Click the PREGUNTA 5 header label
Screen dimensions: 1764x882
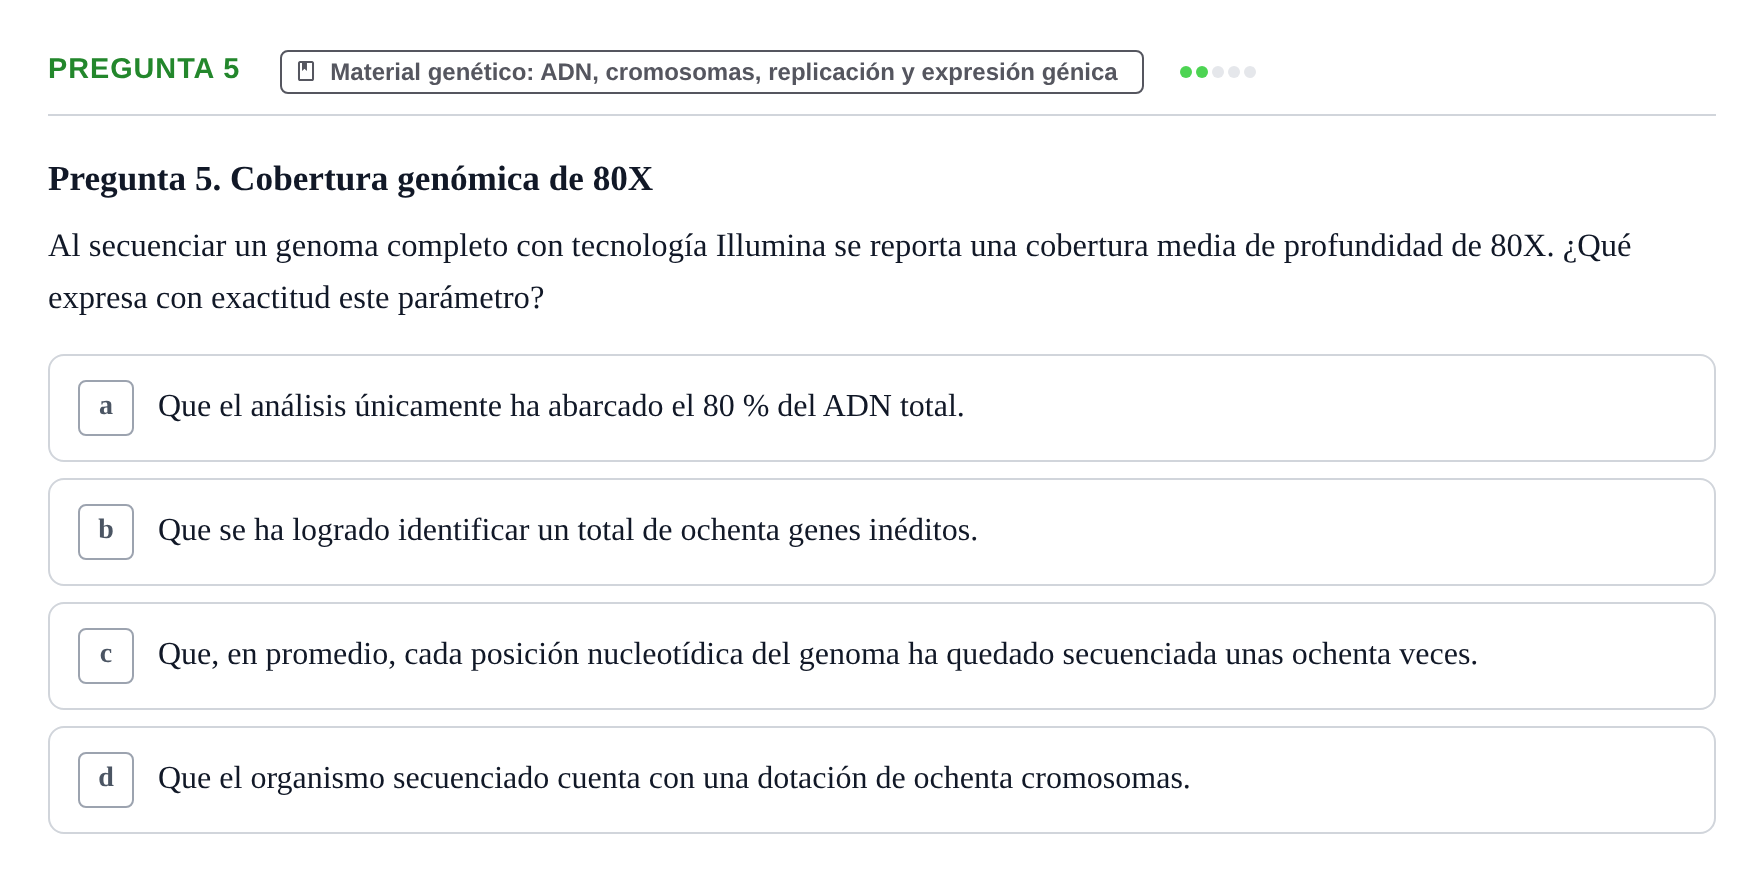click(x=144, y=68)
